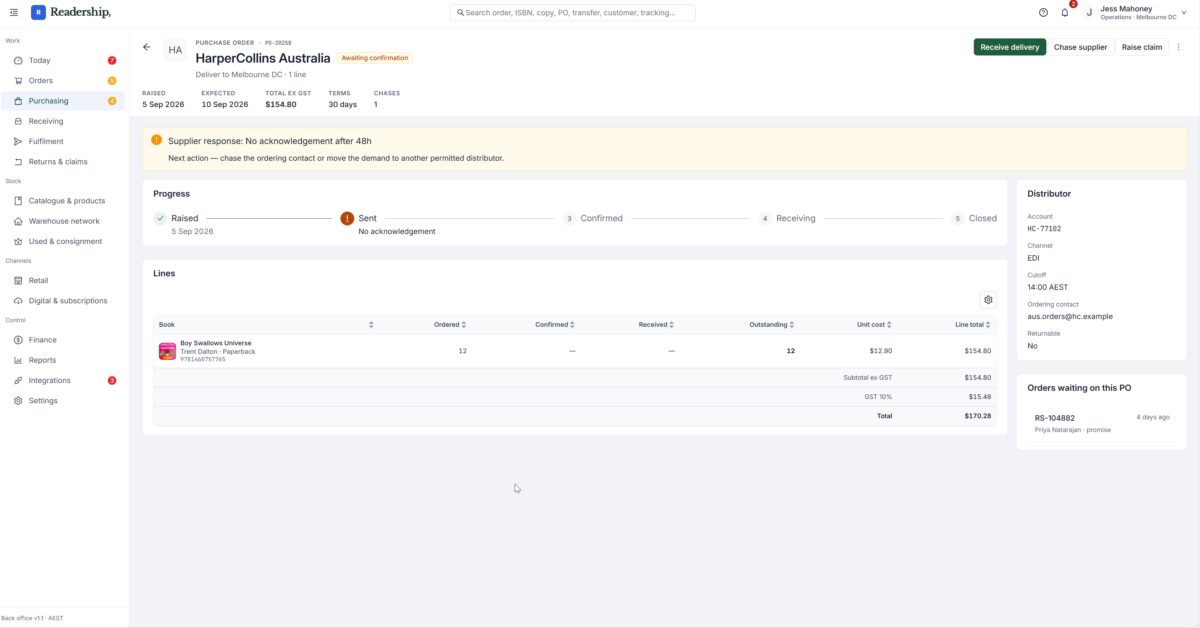Sort by the Book column
The image size is (1200, 628).
pyautogui.click(x=265, y=325)
